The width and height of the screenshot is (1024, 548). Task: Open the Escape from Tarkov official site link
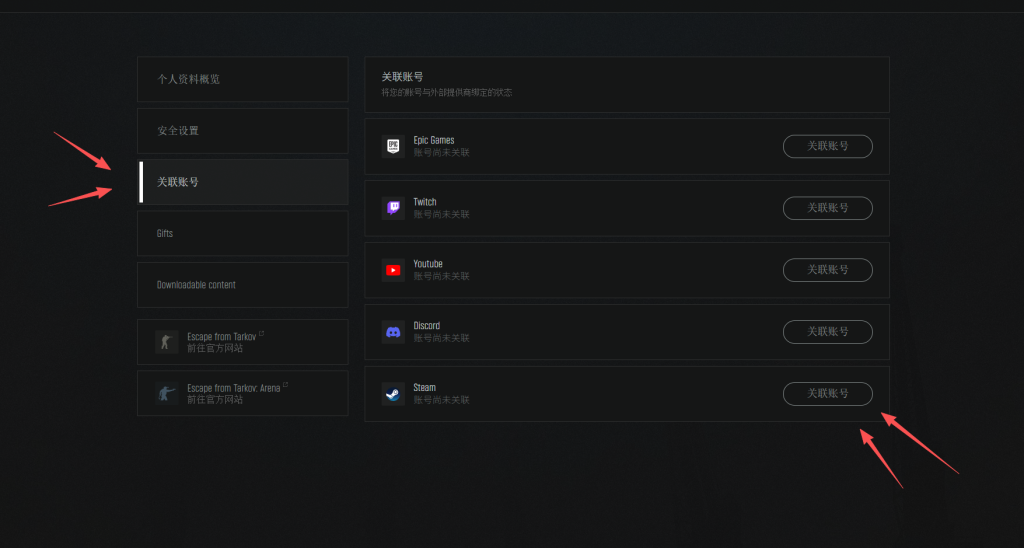pyautogui.click(x=221, y=336)
